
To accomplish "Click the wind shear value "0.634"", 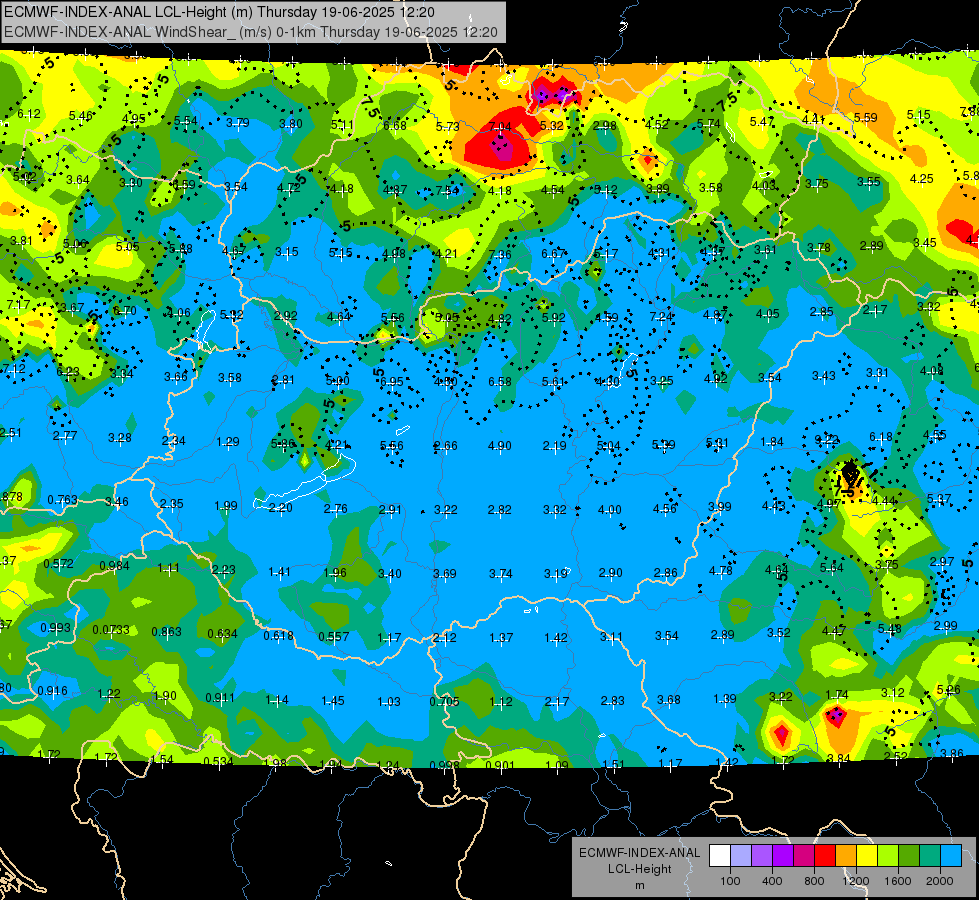I will [x=222, y=634].
